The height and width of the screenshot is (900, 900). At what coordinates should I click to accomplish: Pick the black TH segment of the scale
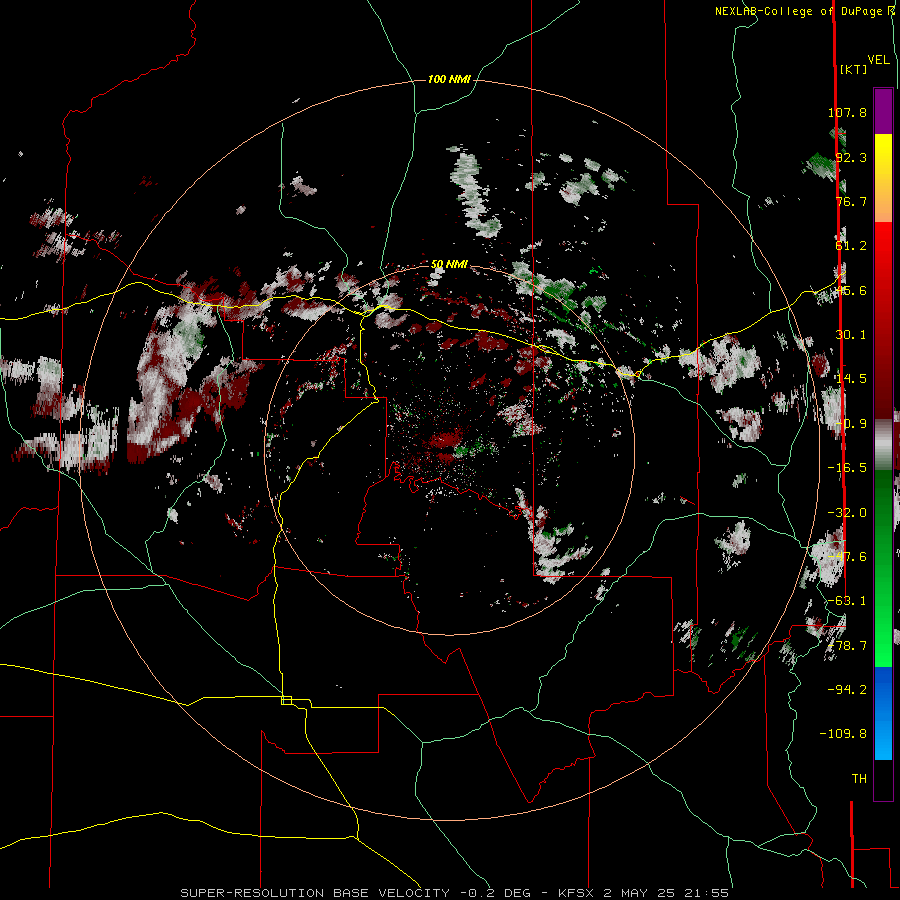pos(883,779)
